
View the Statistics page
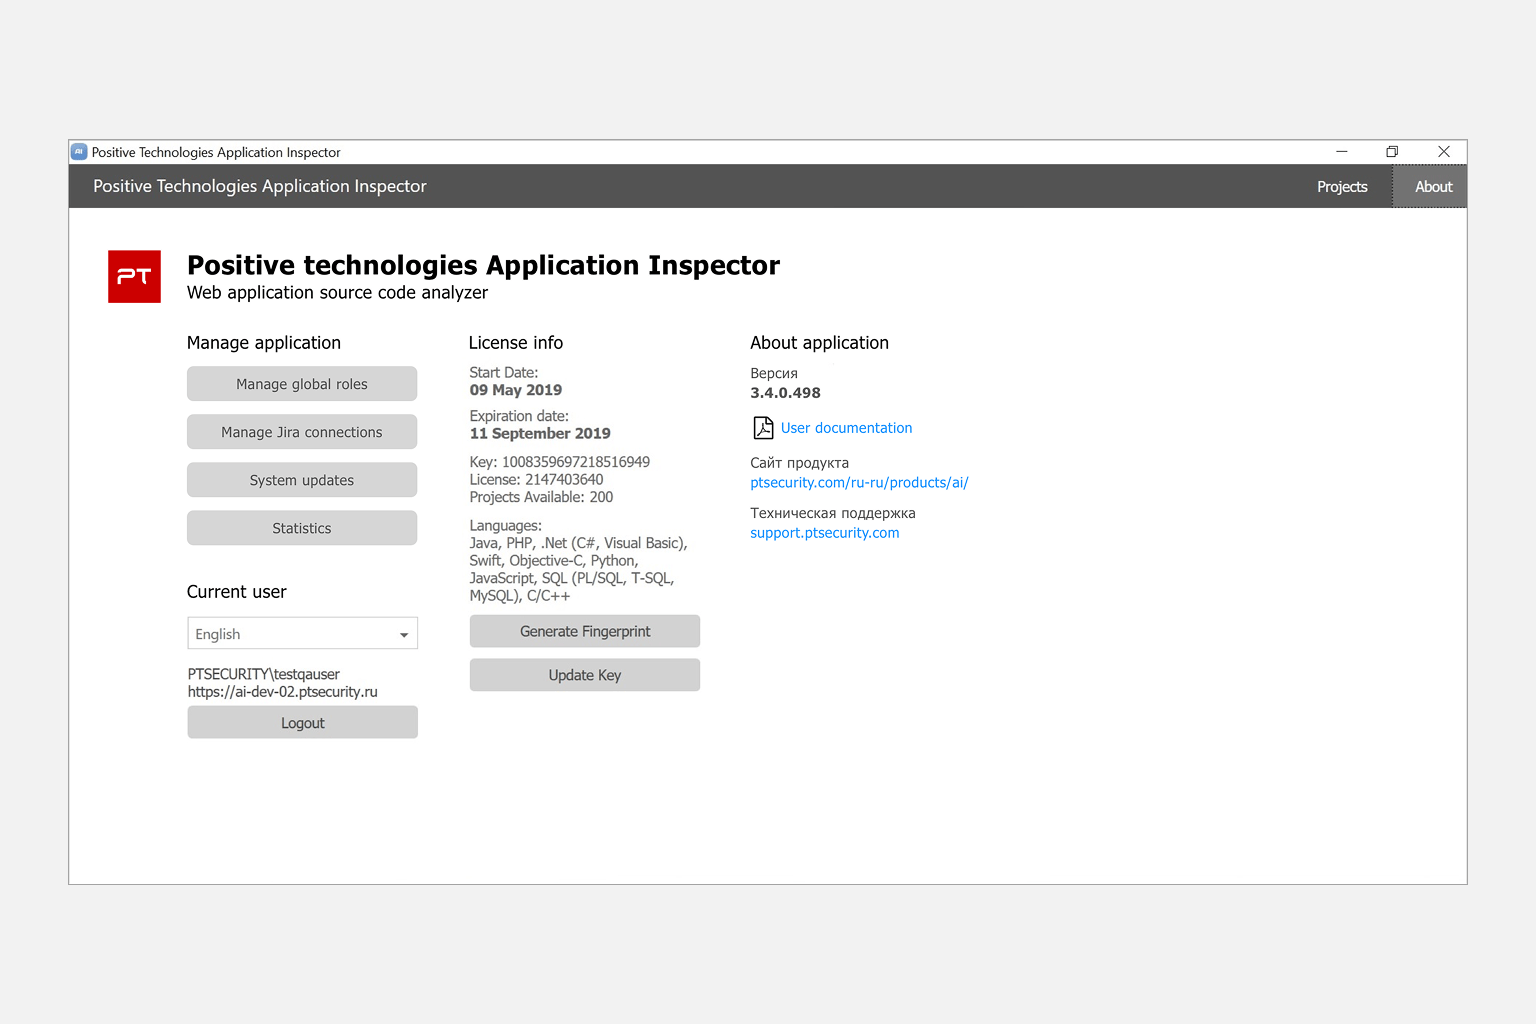(x=302, y=528)
